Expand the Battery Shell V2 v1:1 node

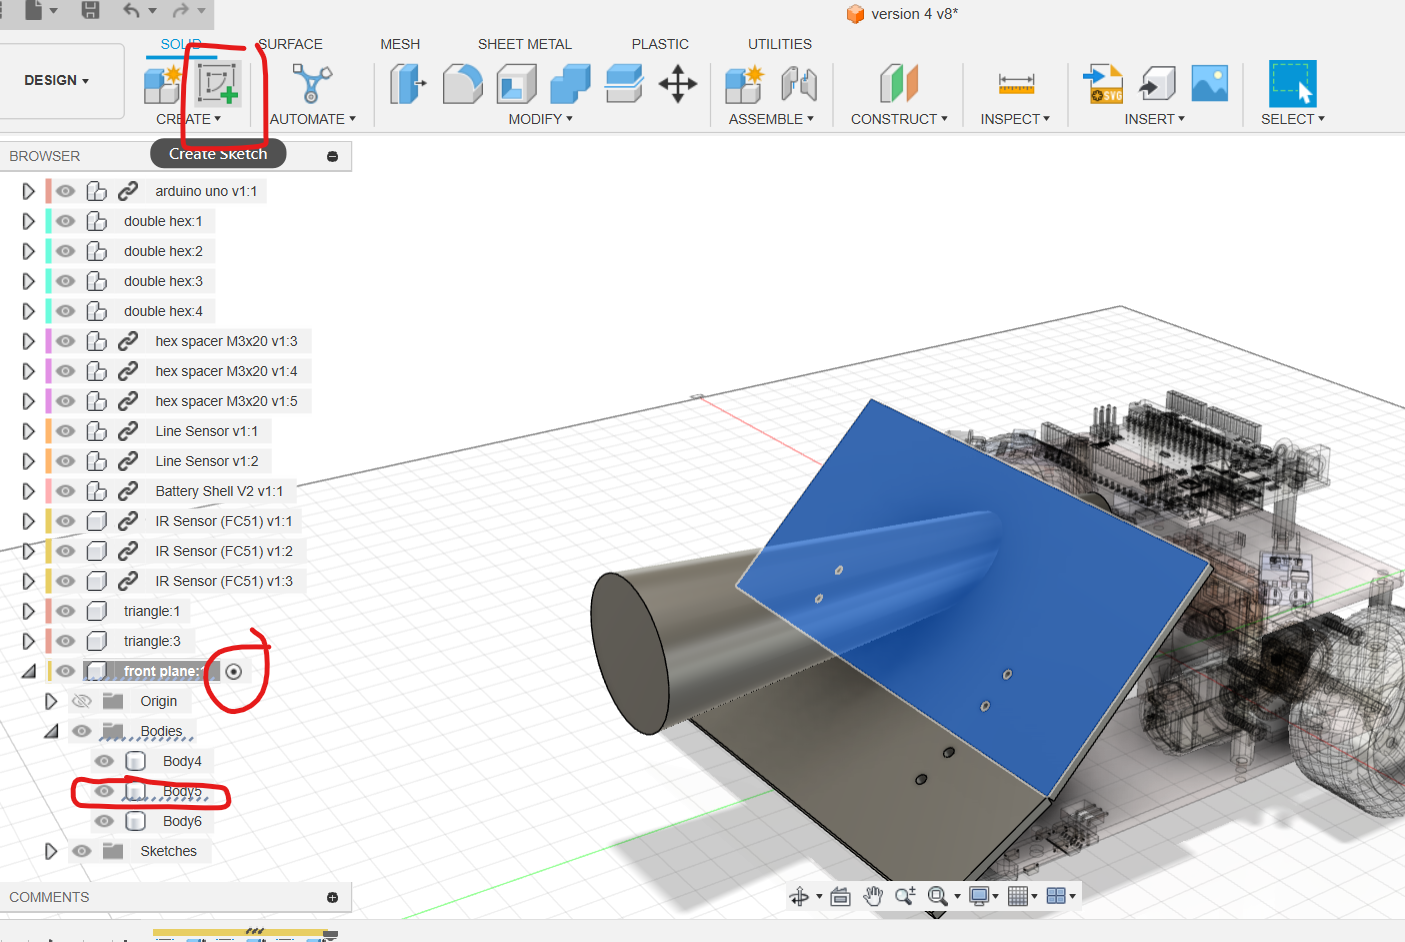[28, 491]
